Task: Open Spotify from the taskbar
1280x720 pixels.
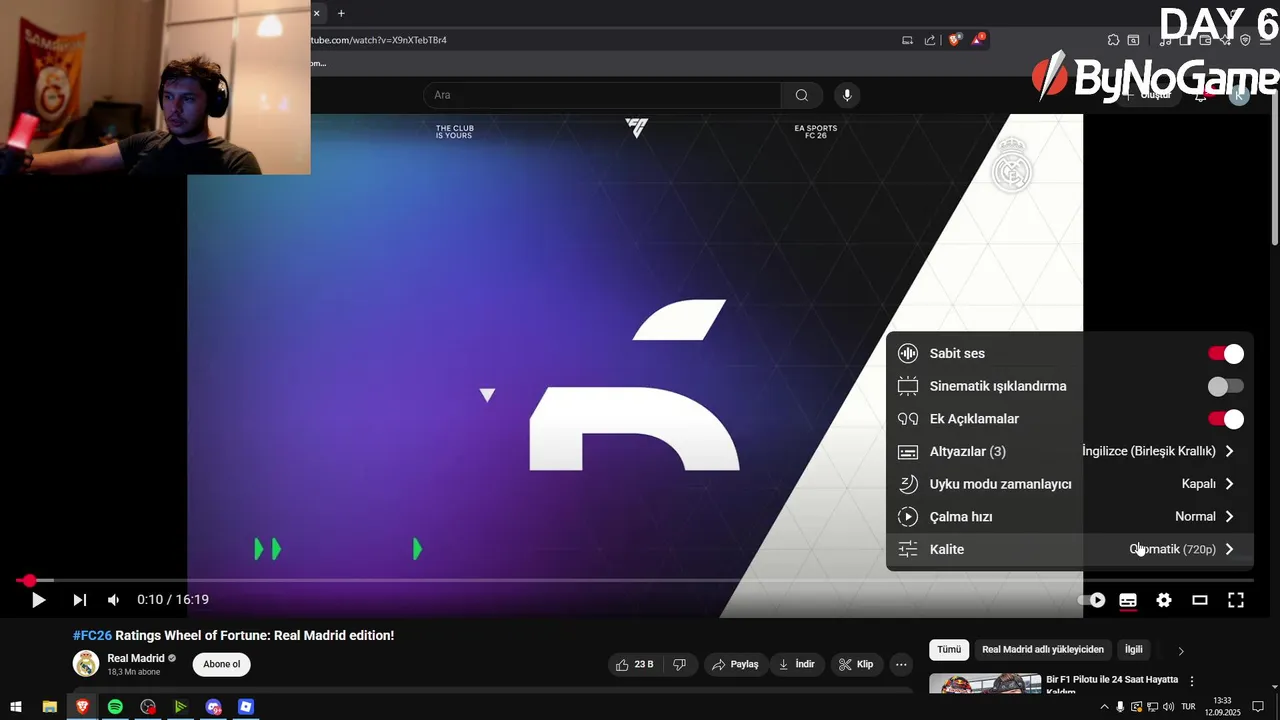Action: [115, 707]
